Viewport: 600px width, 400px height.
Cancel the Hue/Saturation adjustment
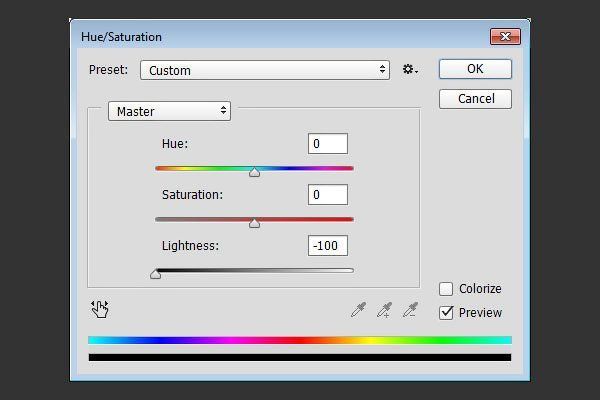[475, 99]
